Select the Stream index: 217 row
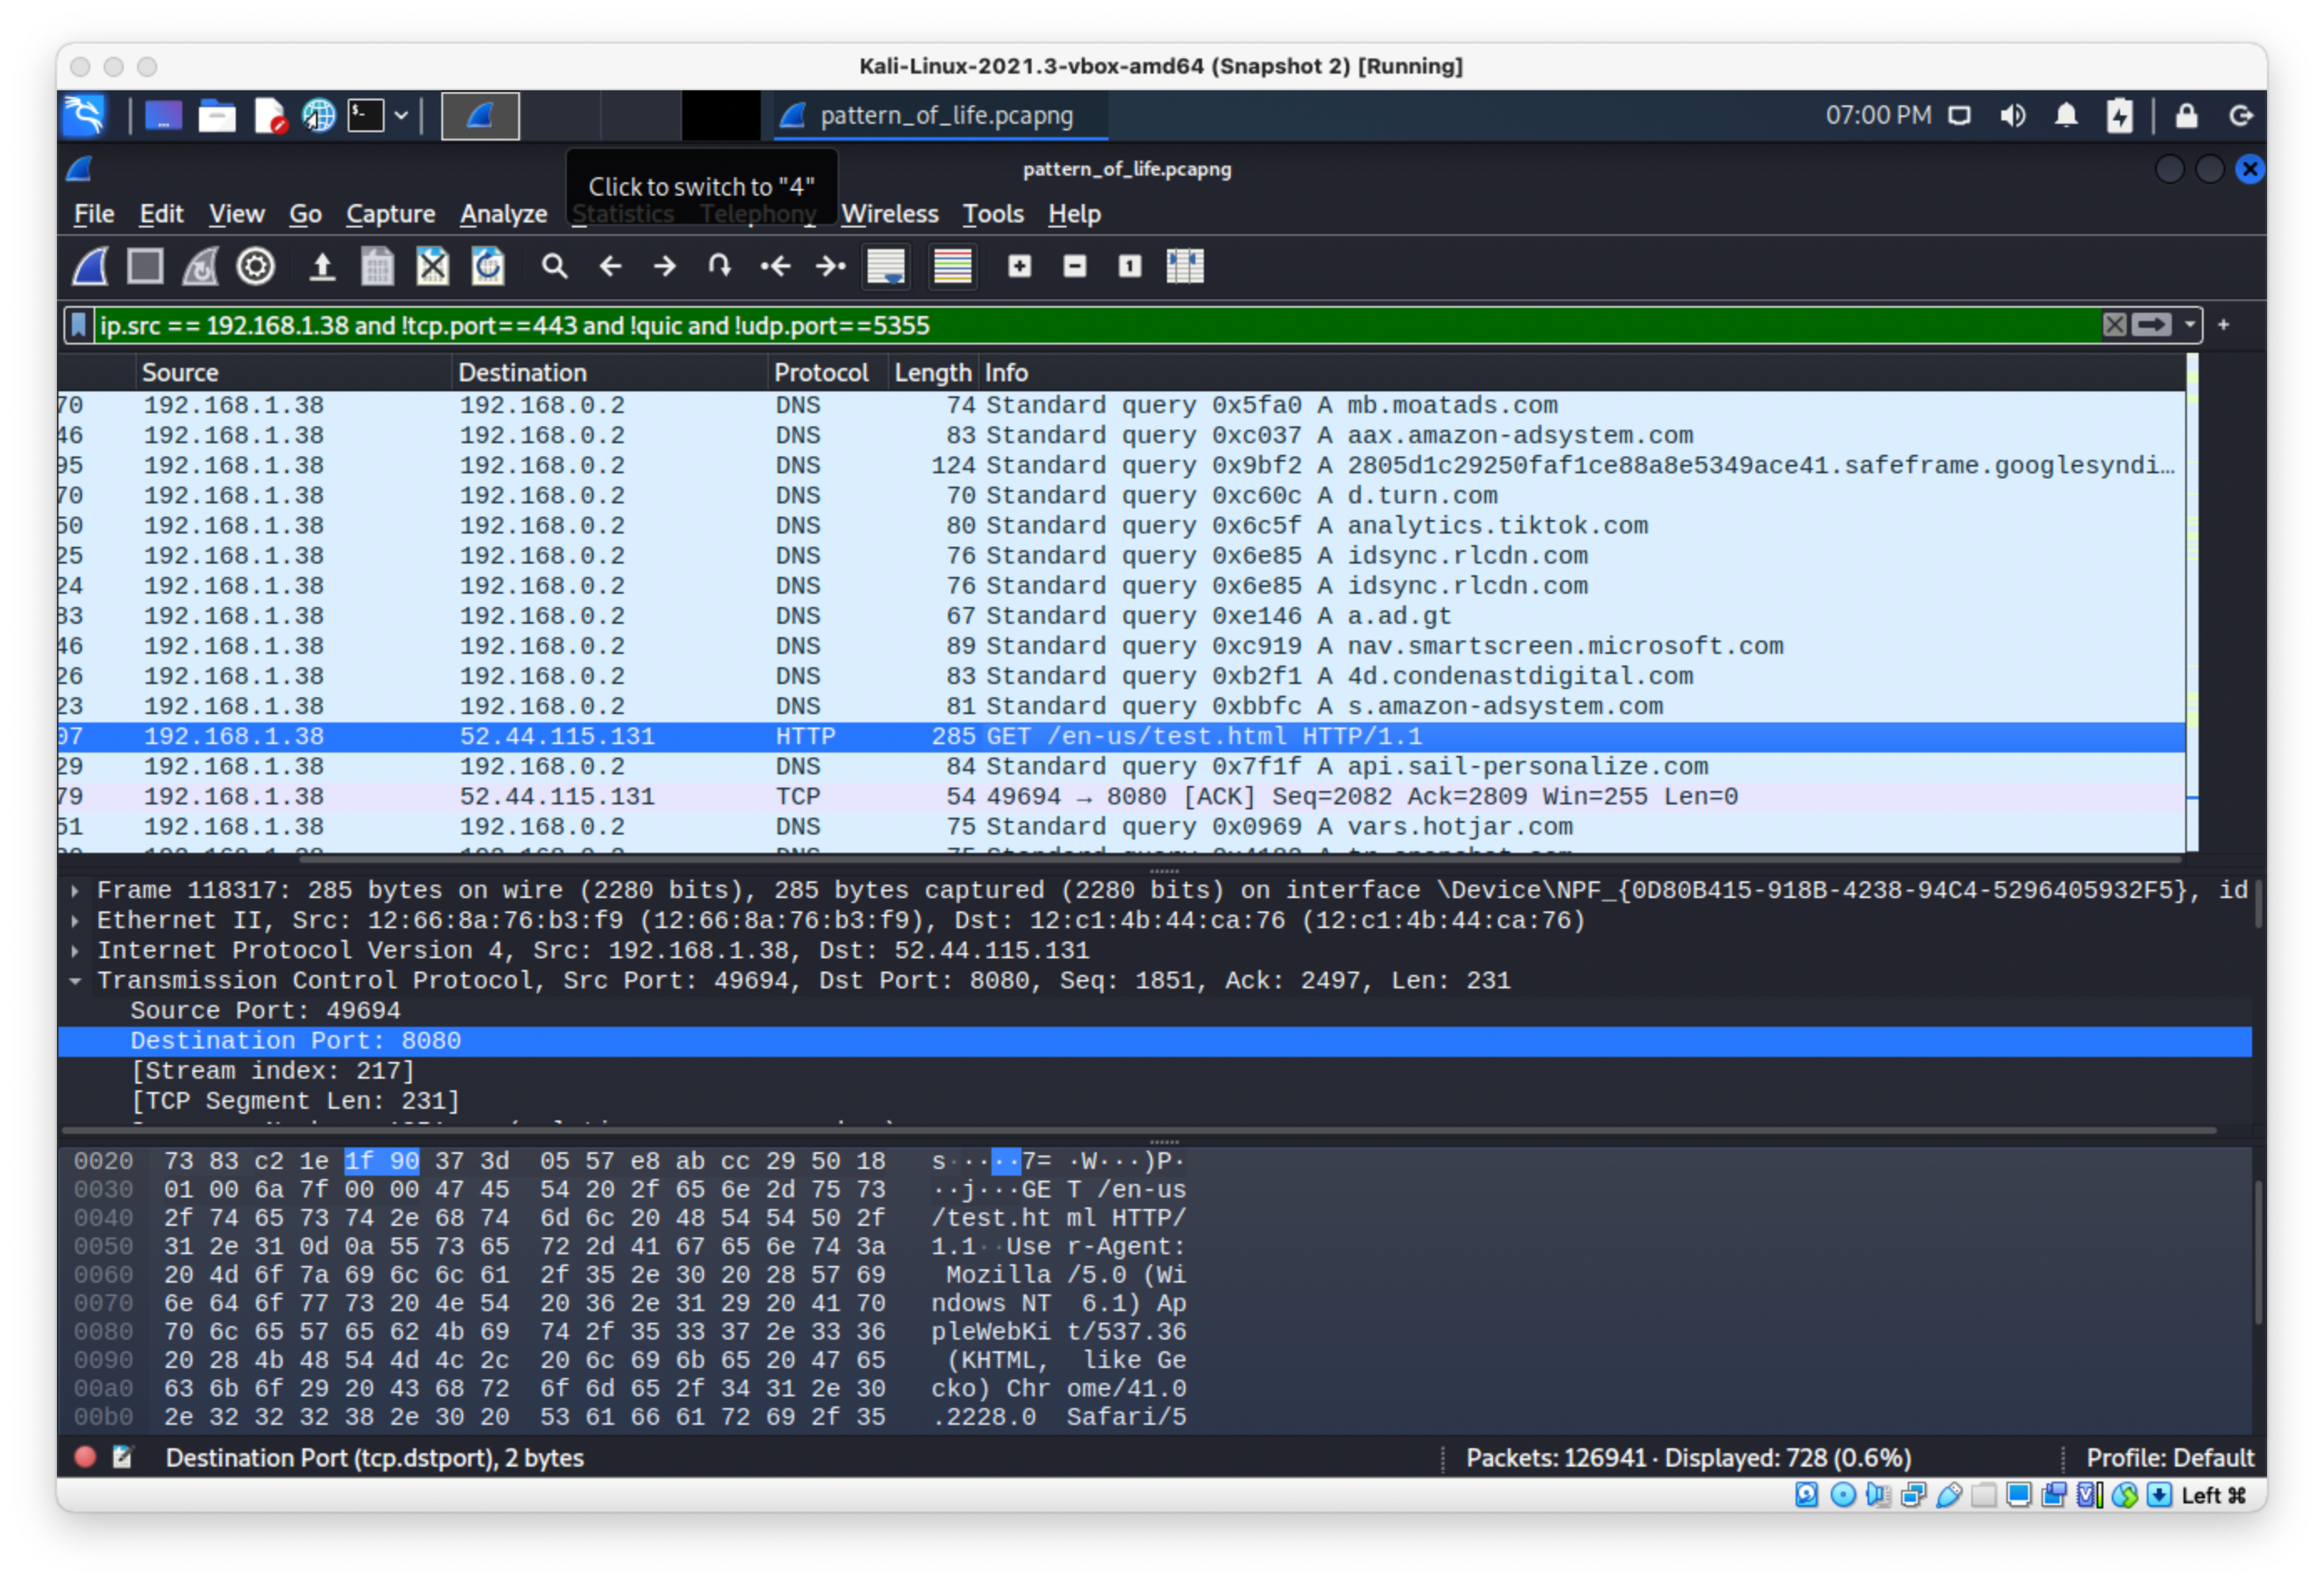This screenshot has height=1582, width=2324. [x=1154, y=1070]
